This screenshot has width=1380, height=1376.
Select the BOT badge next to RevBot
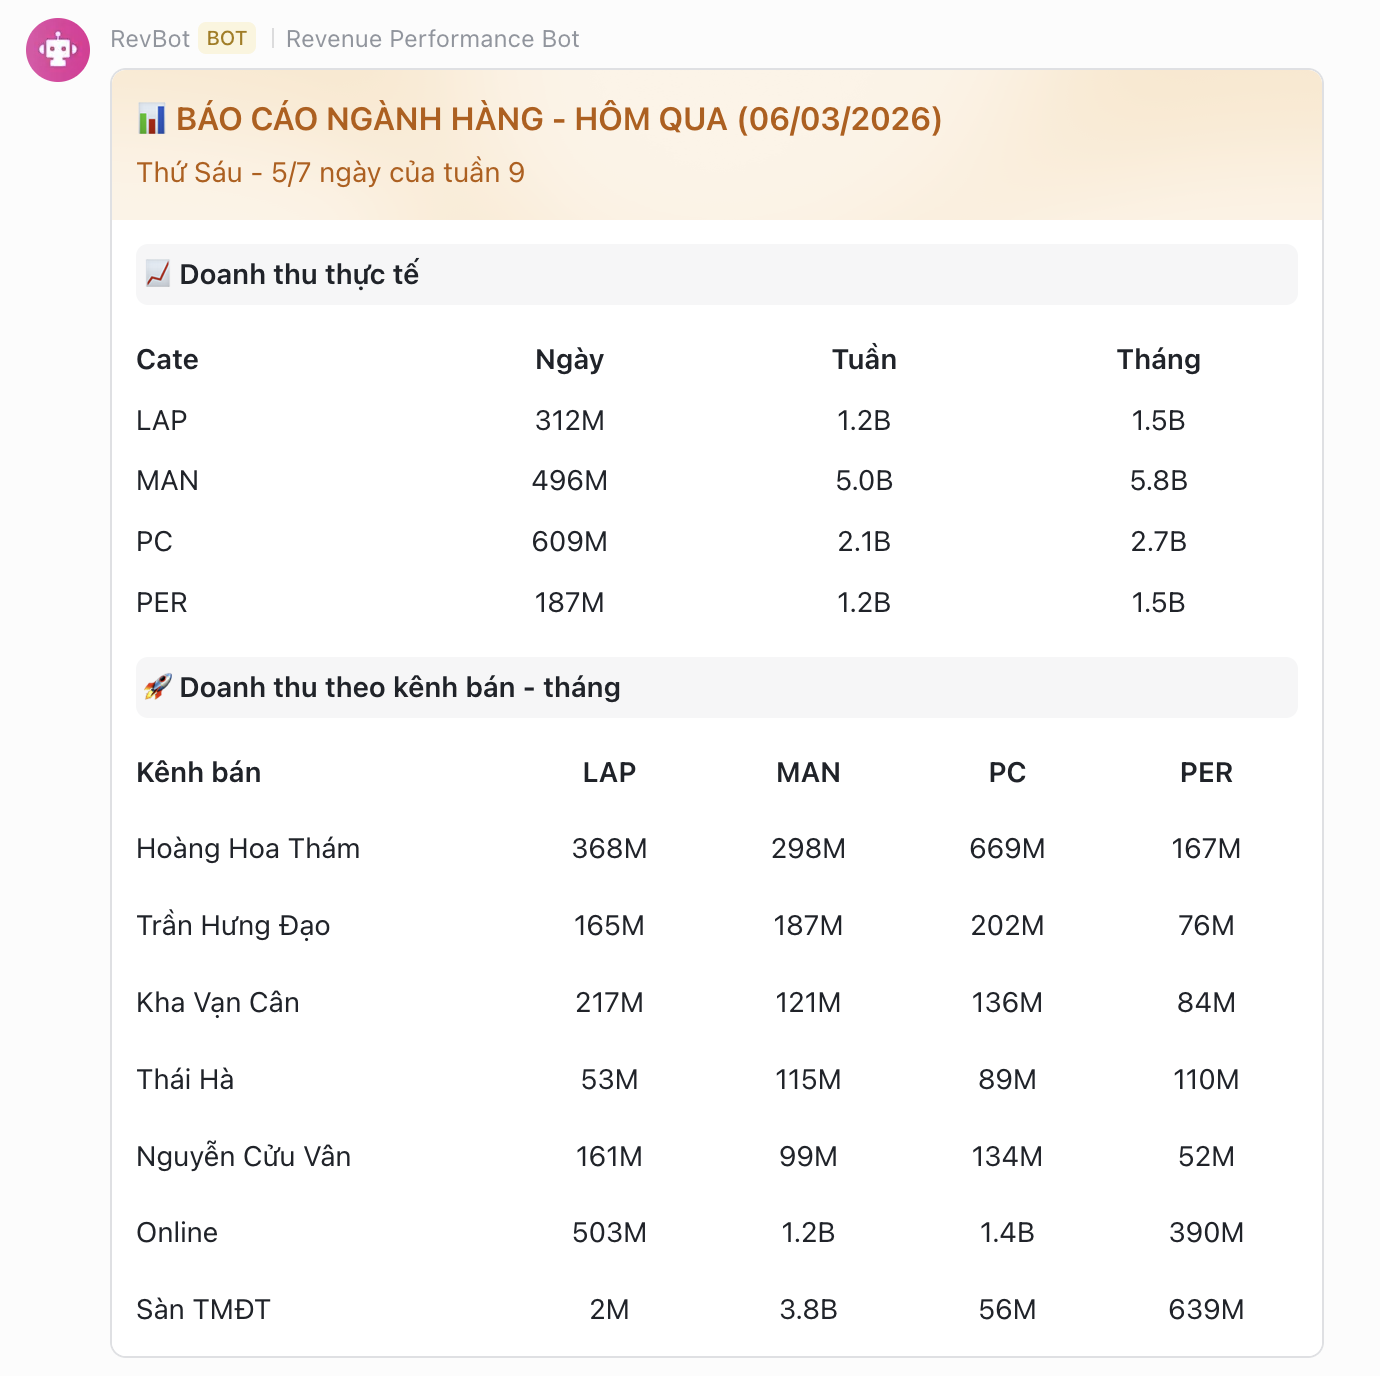click(228, 38)
